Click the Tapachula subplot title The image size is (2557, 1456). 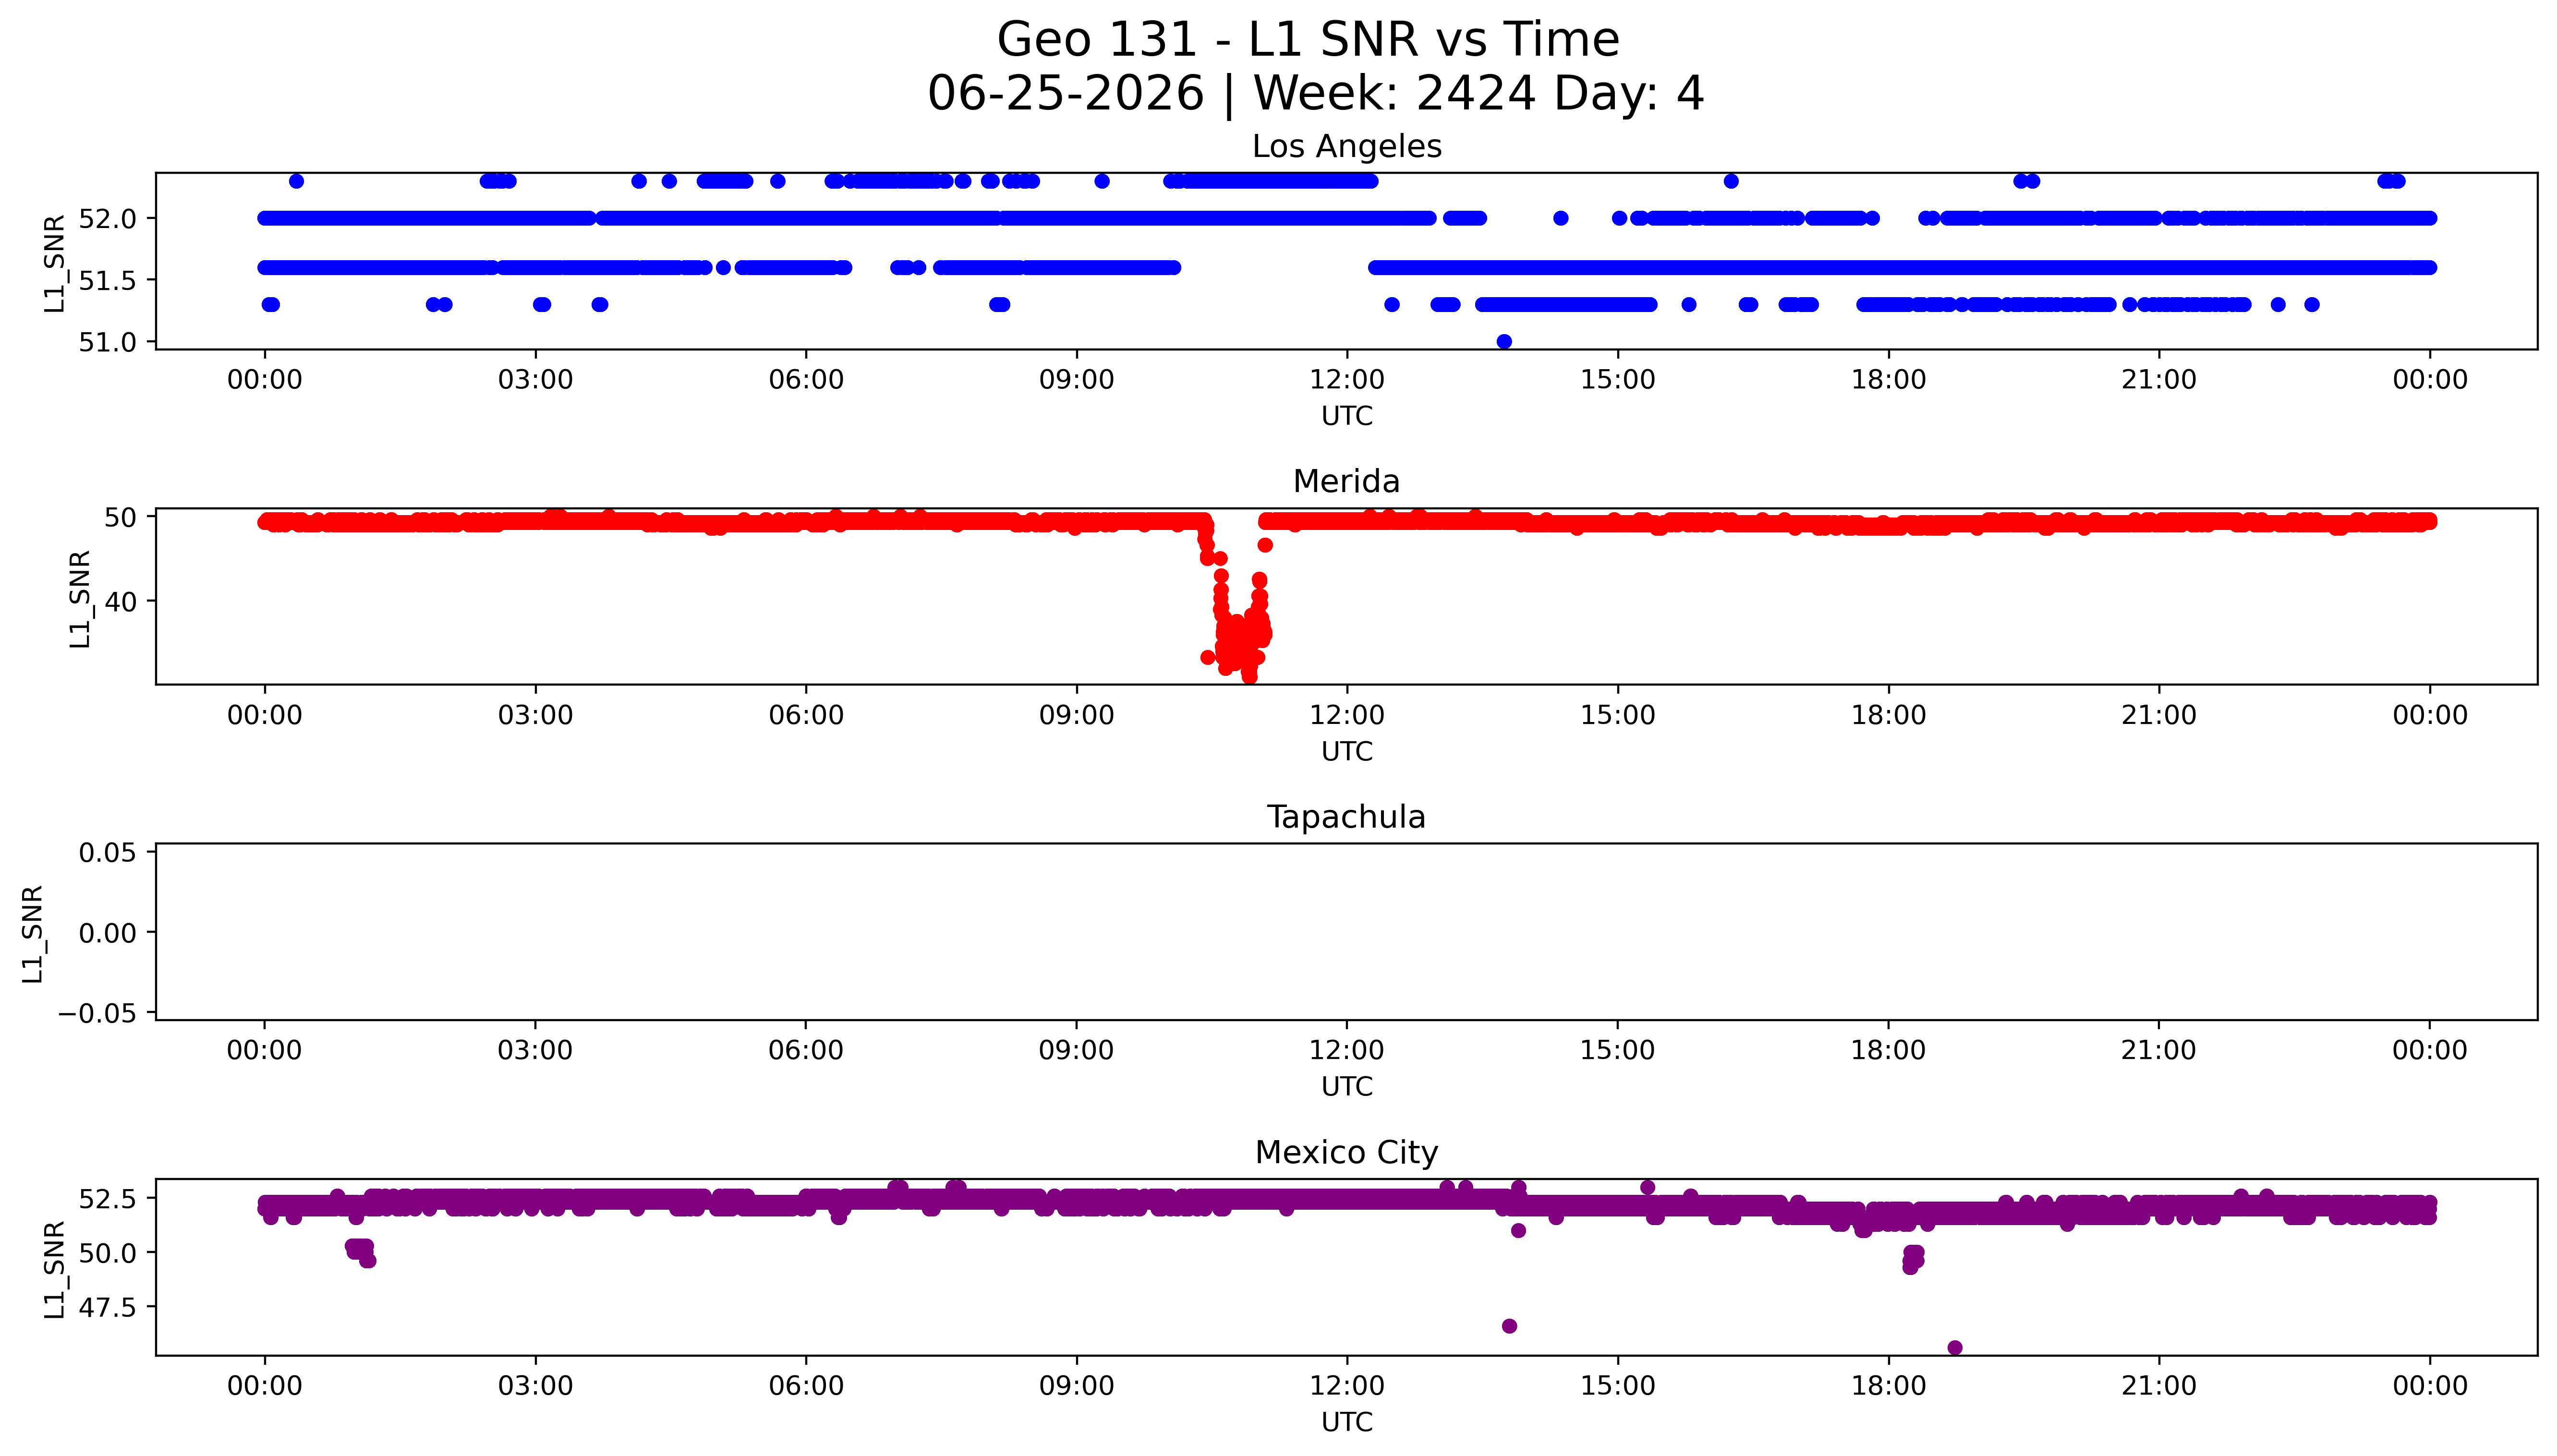point(1346,817)
